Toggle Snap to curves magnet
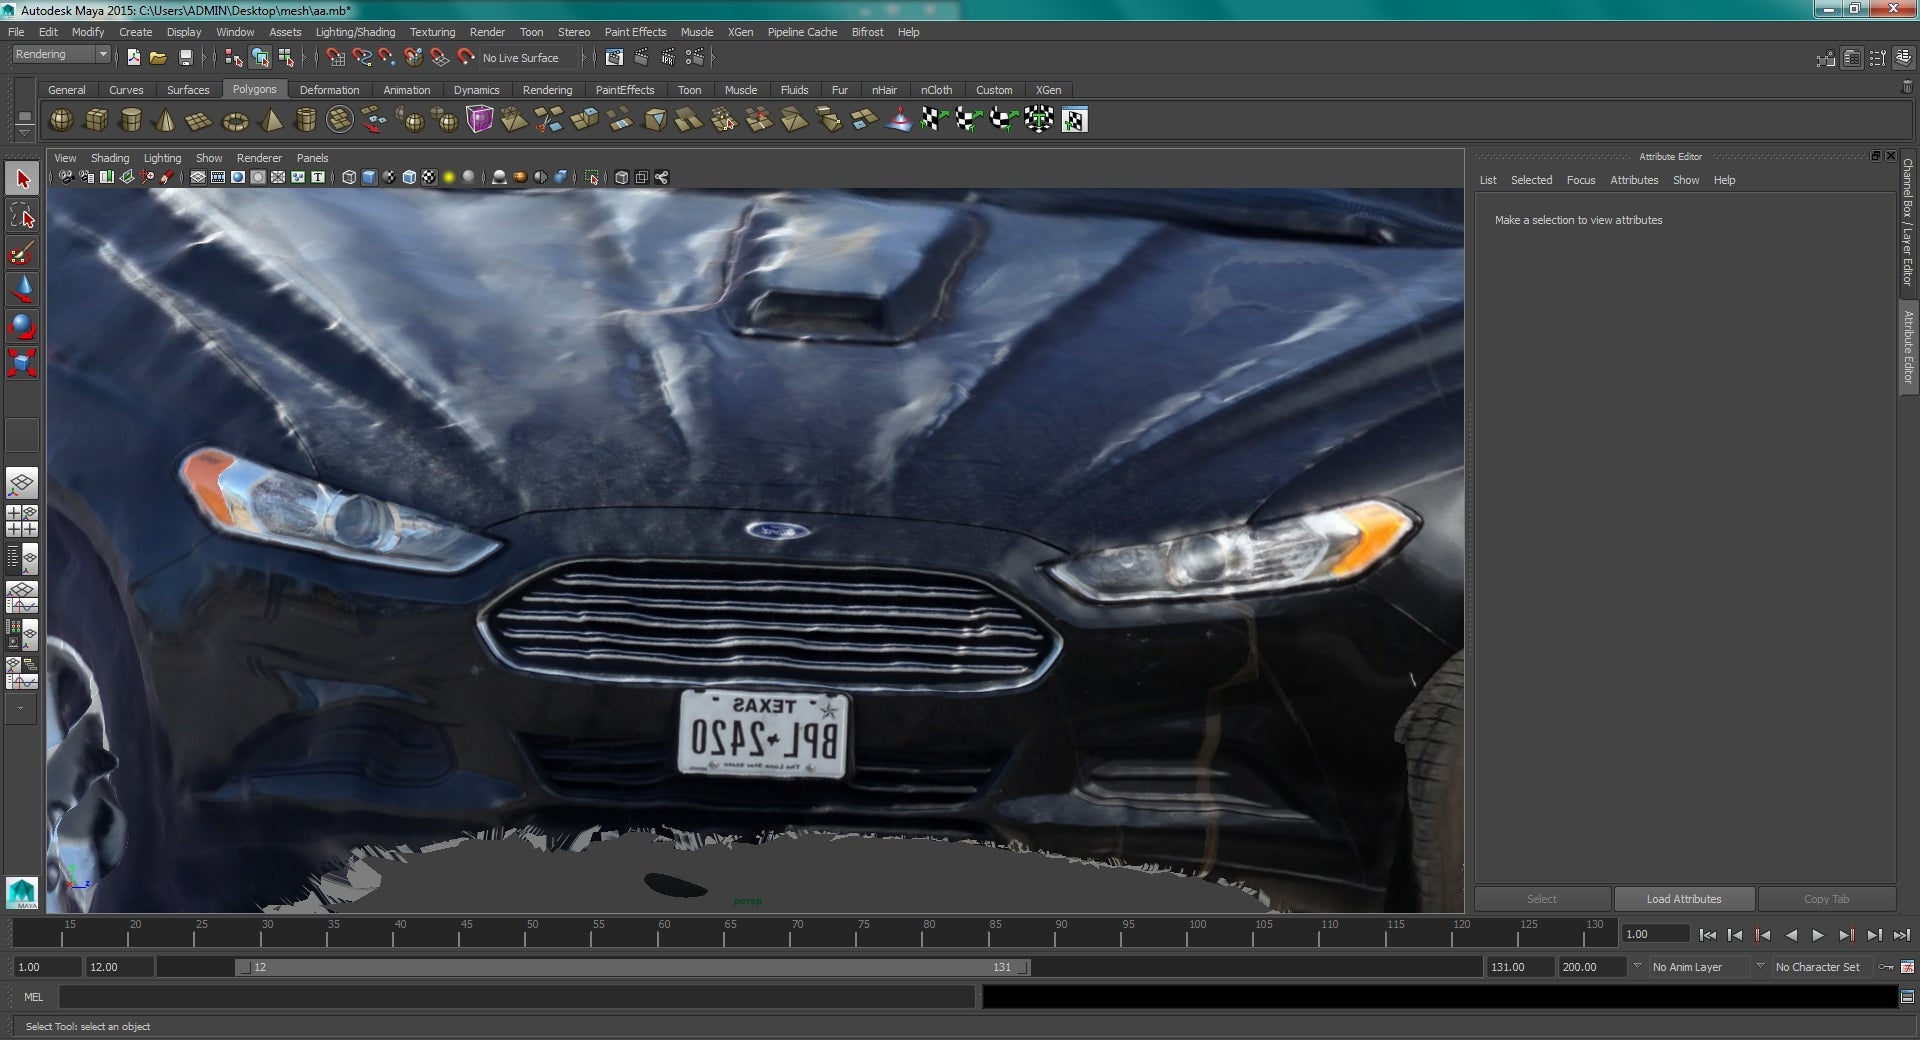This screenshot has height=1040, width=1920. [362, 57]
